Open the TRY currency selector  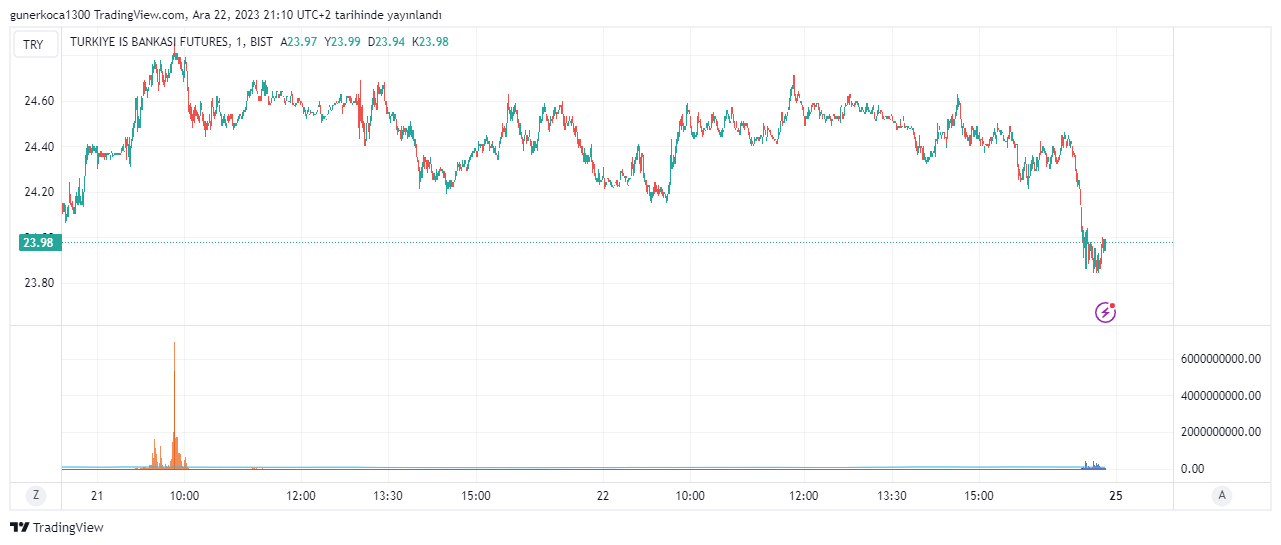click(34, 44)
